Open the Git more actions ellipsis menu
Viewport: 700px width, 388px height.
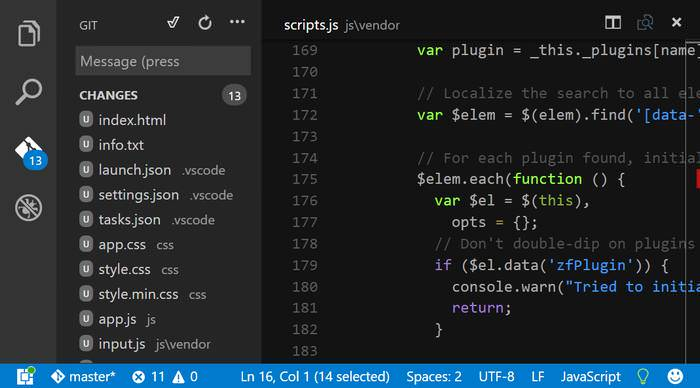pos(237,21)
